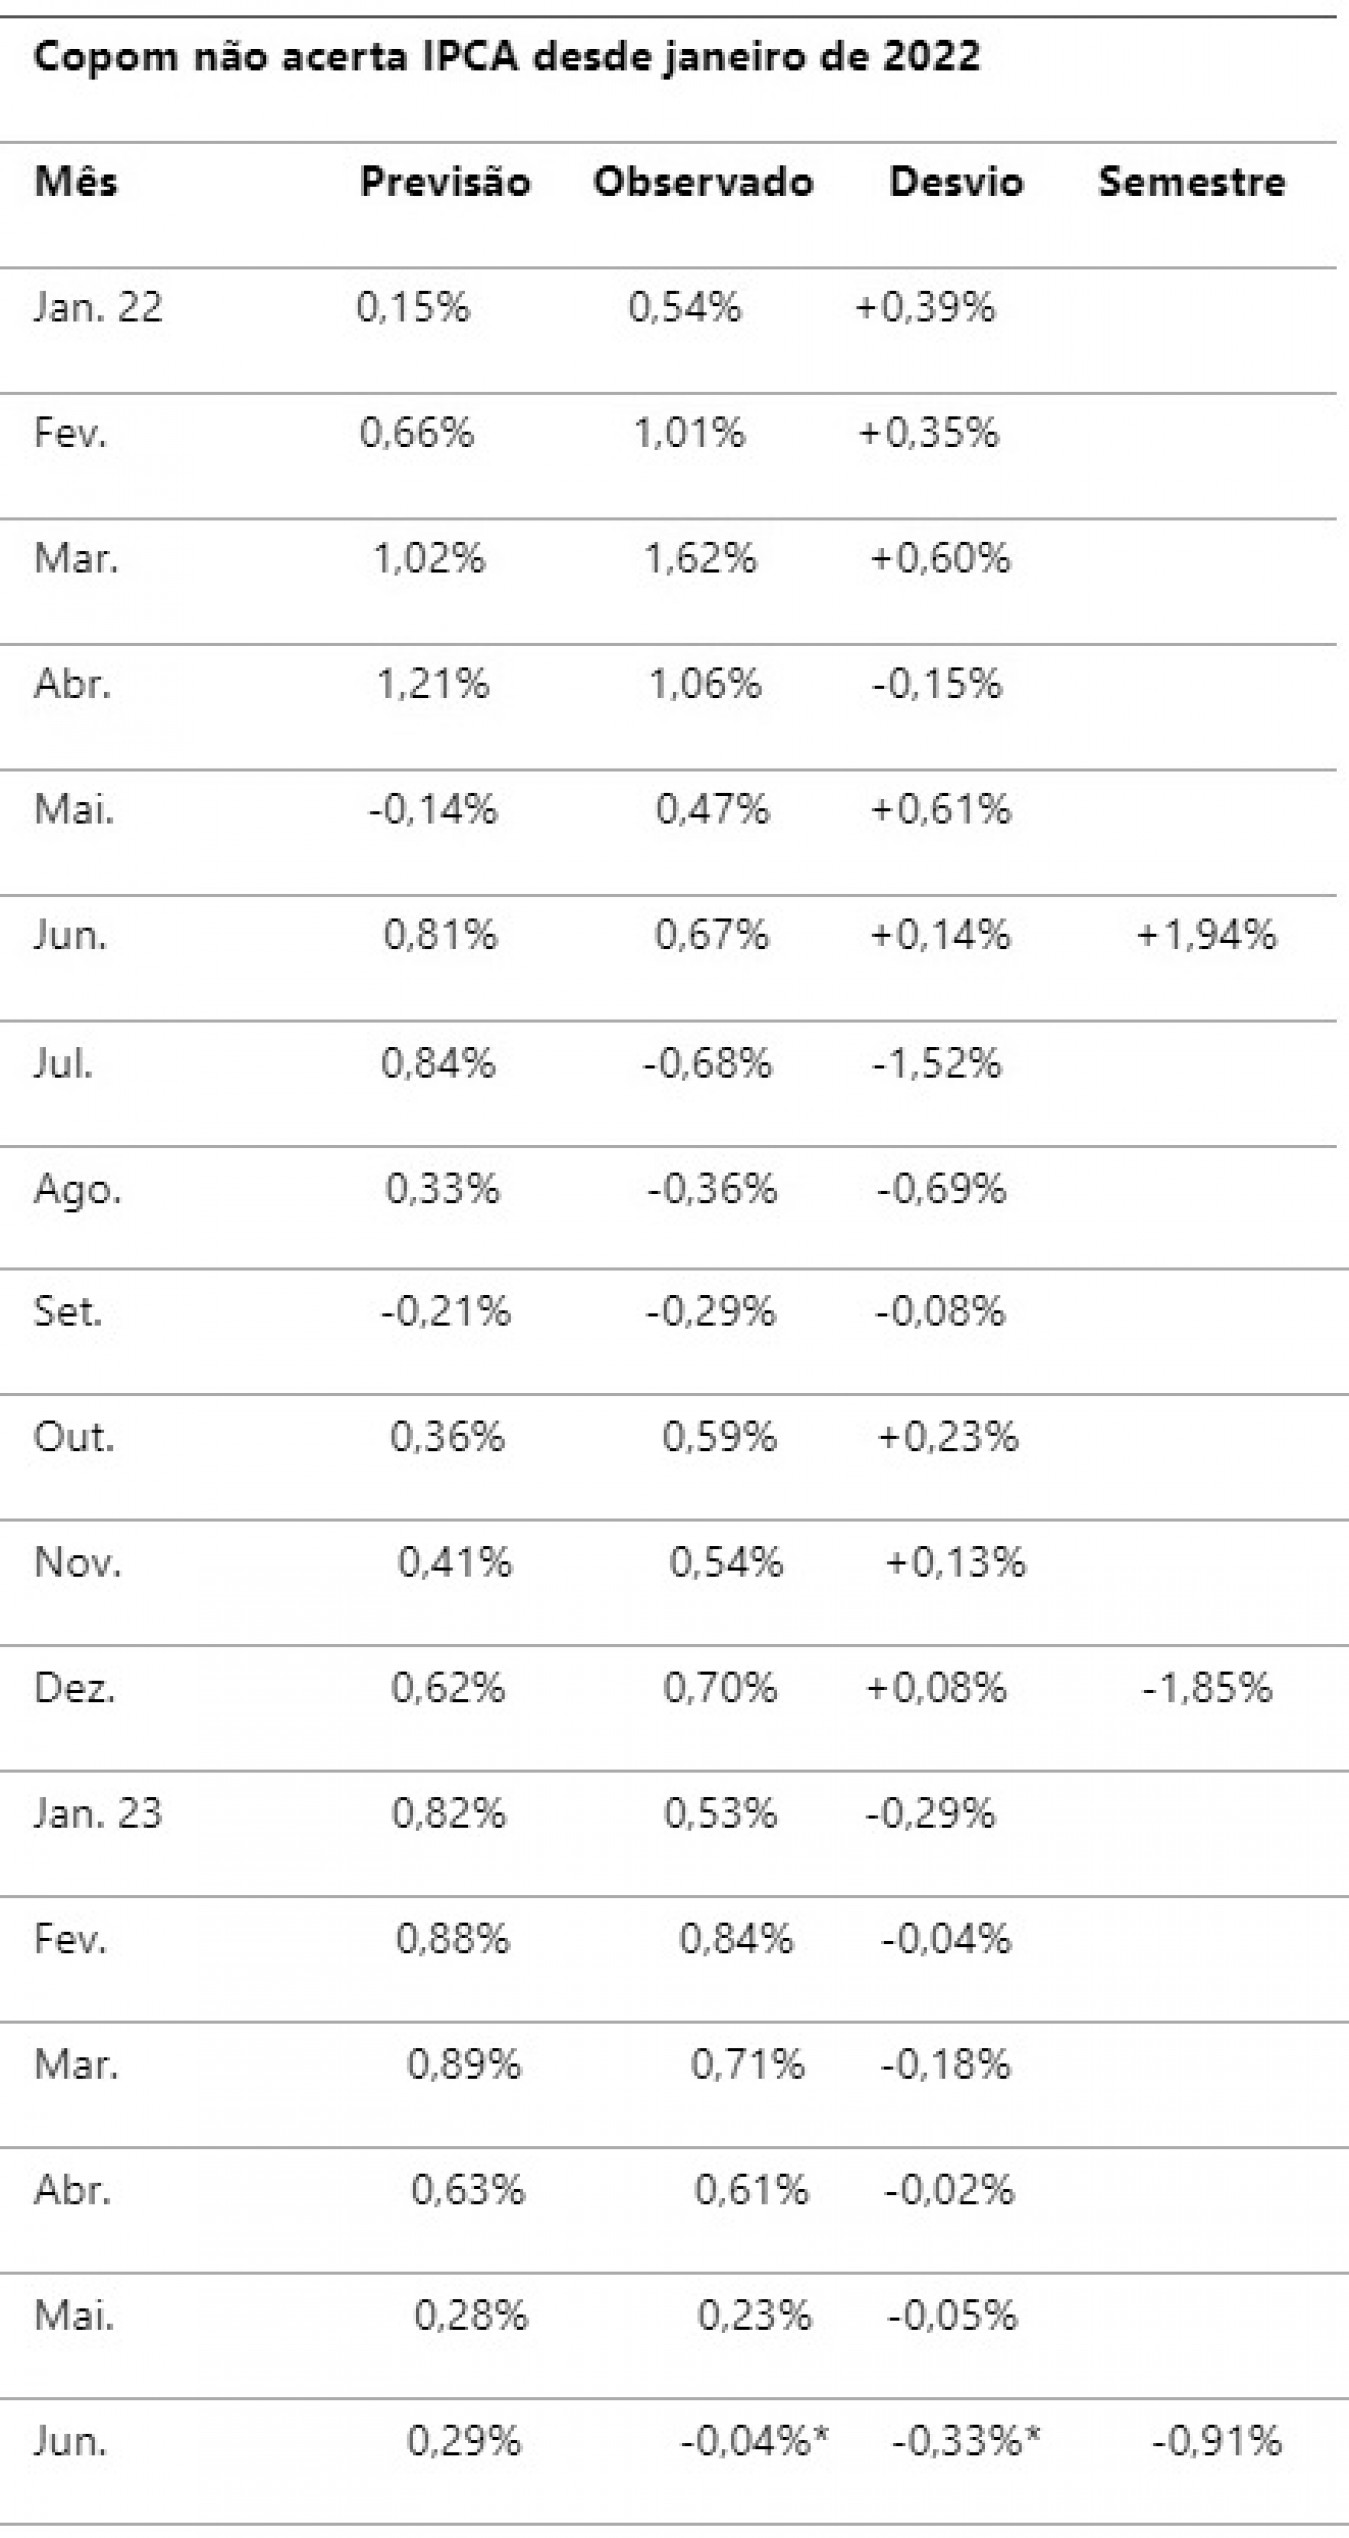This screenshot has height=2538, width=1349.
Task: Select the -0,91% semester value
Action: point(1217,2442)
